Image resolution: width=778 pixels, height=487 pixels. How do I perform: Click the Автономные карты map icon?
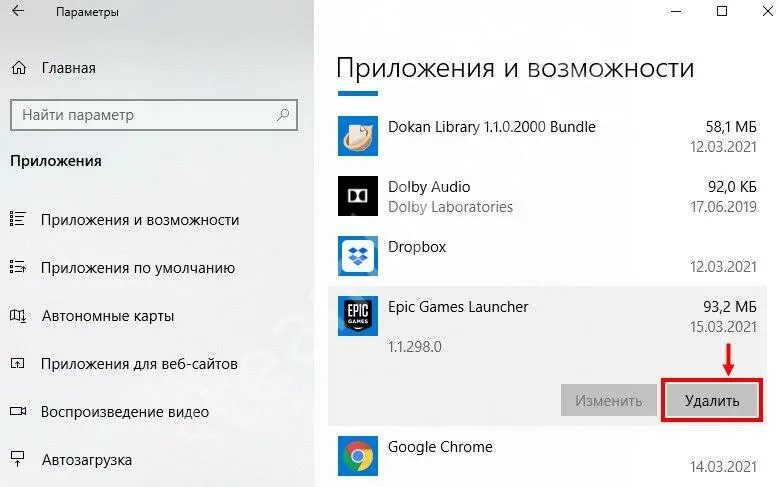18,315
